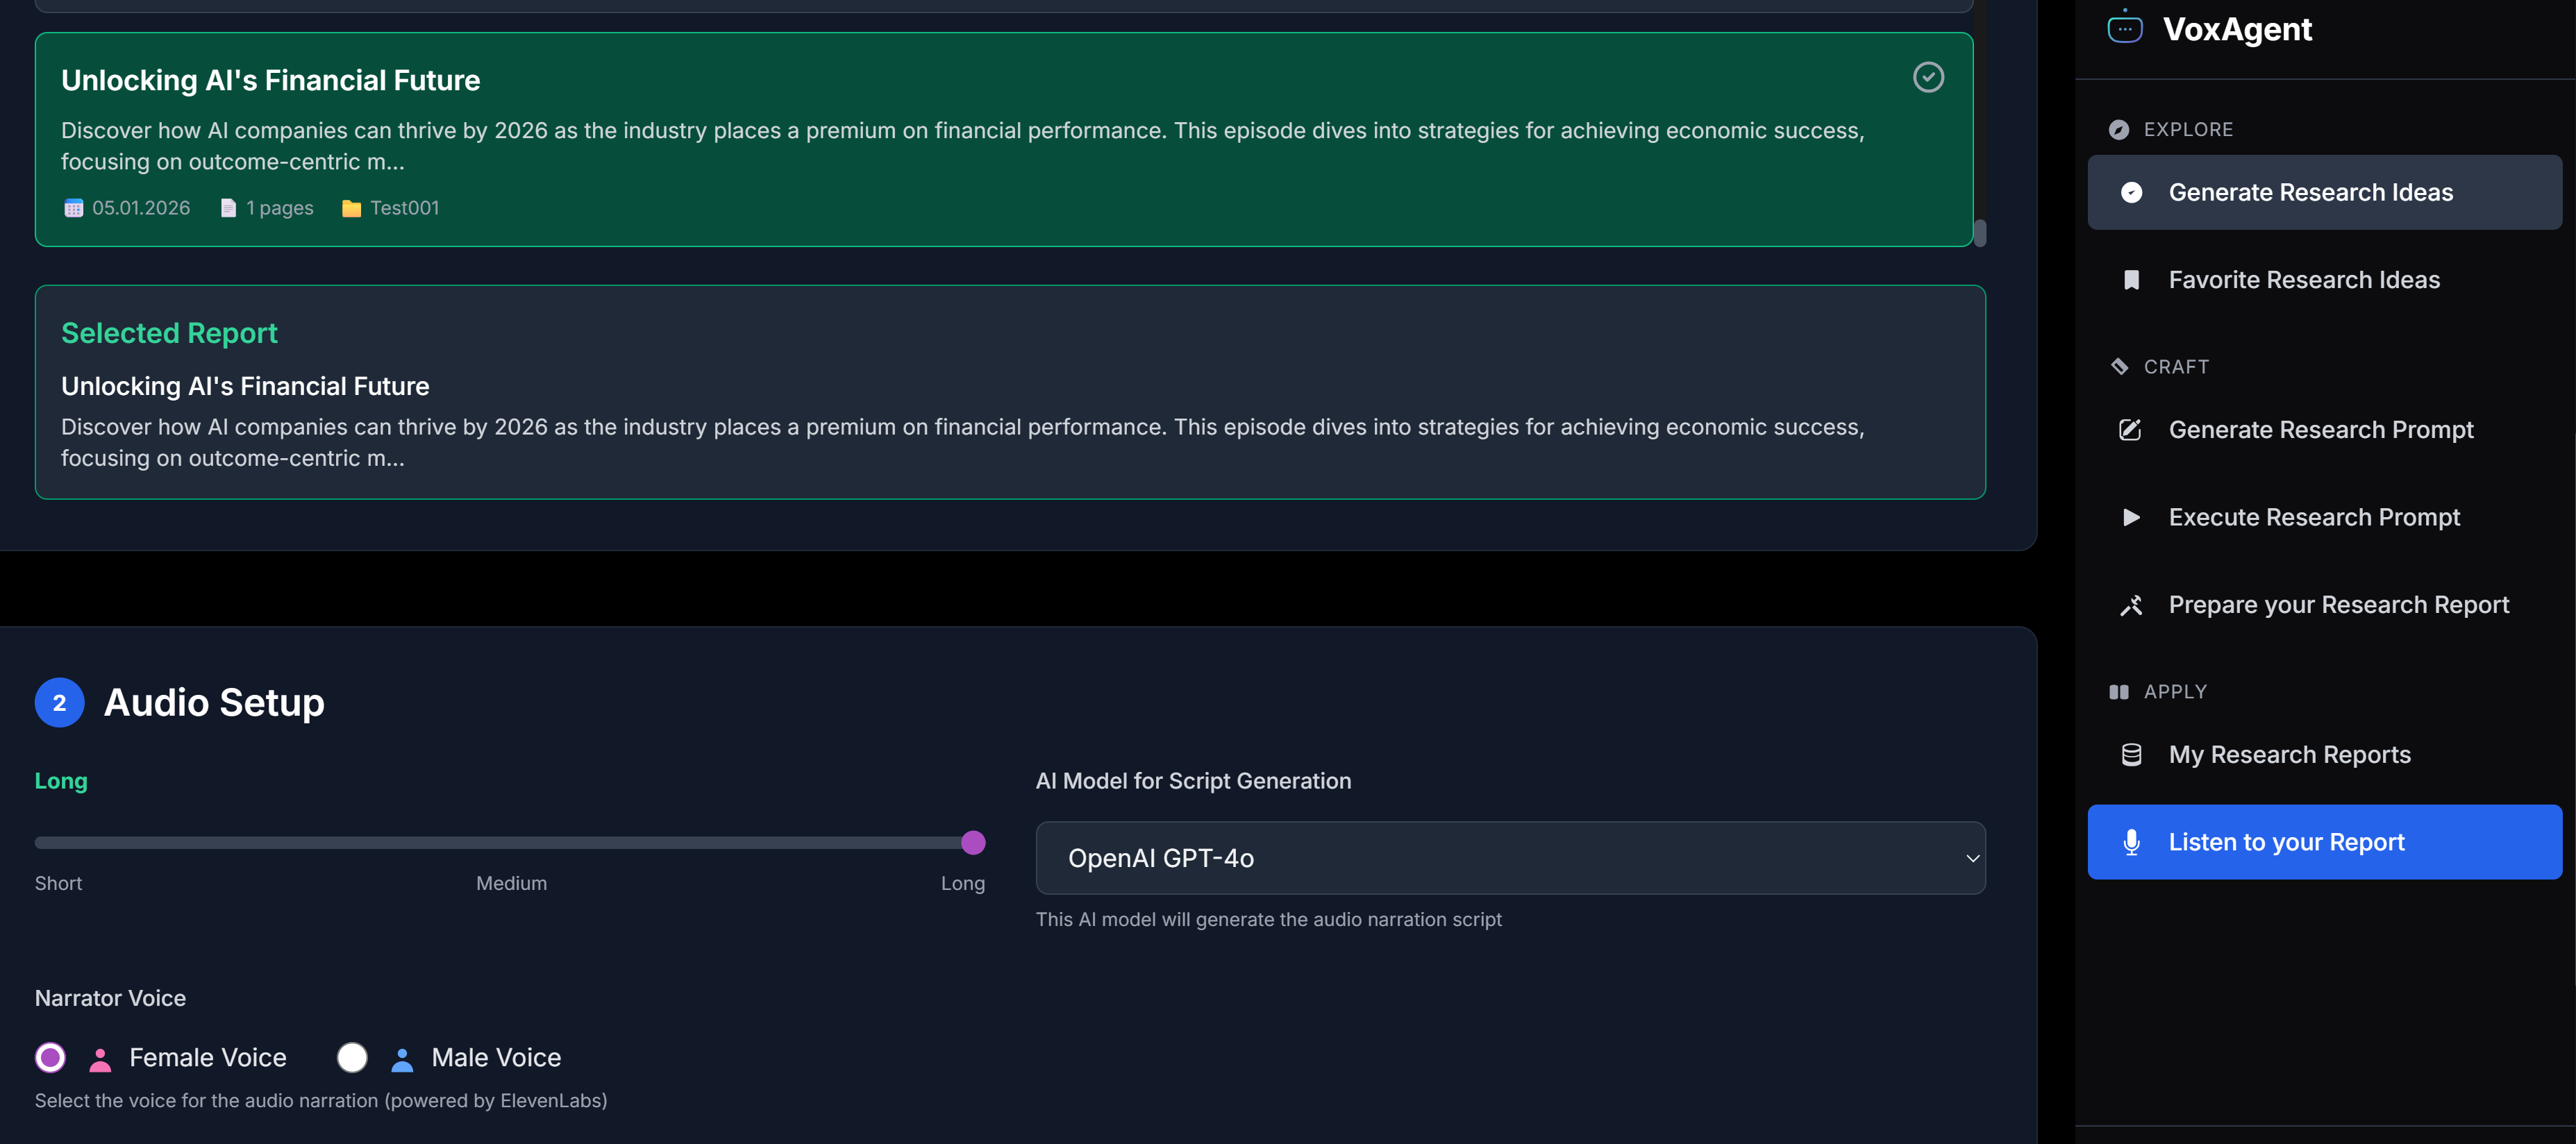Open the AI Model for Script Generation dropdown
The image size is (2576, 1144).
1509,858
